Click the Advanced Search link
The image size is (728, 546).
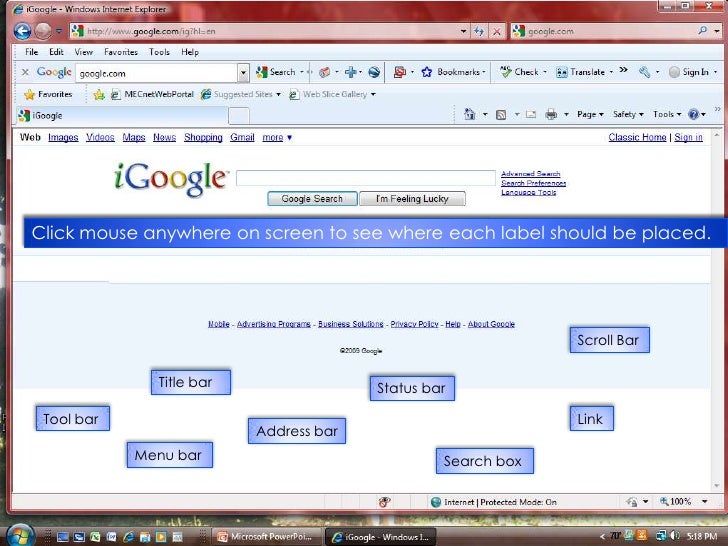coord(531,174)
